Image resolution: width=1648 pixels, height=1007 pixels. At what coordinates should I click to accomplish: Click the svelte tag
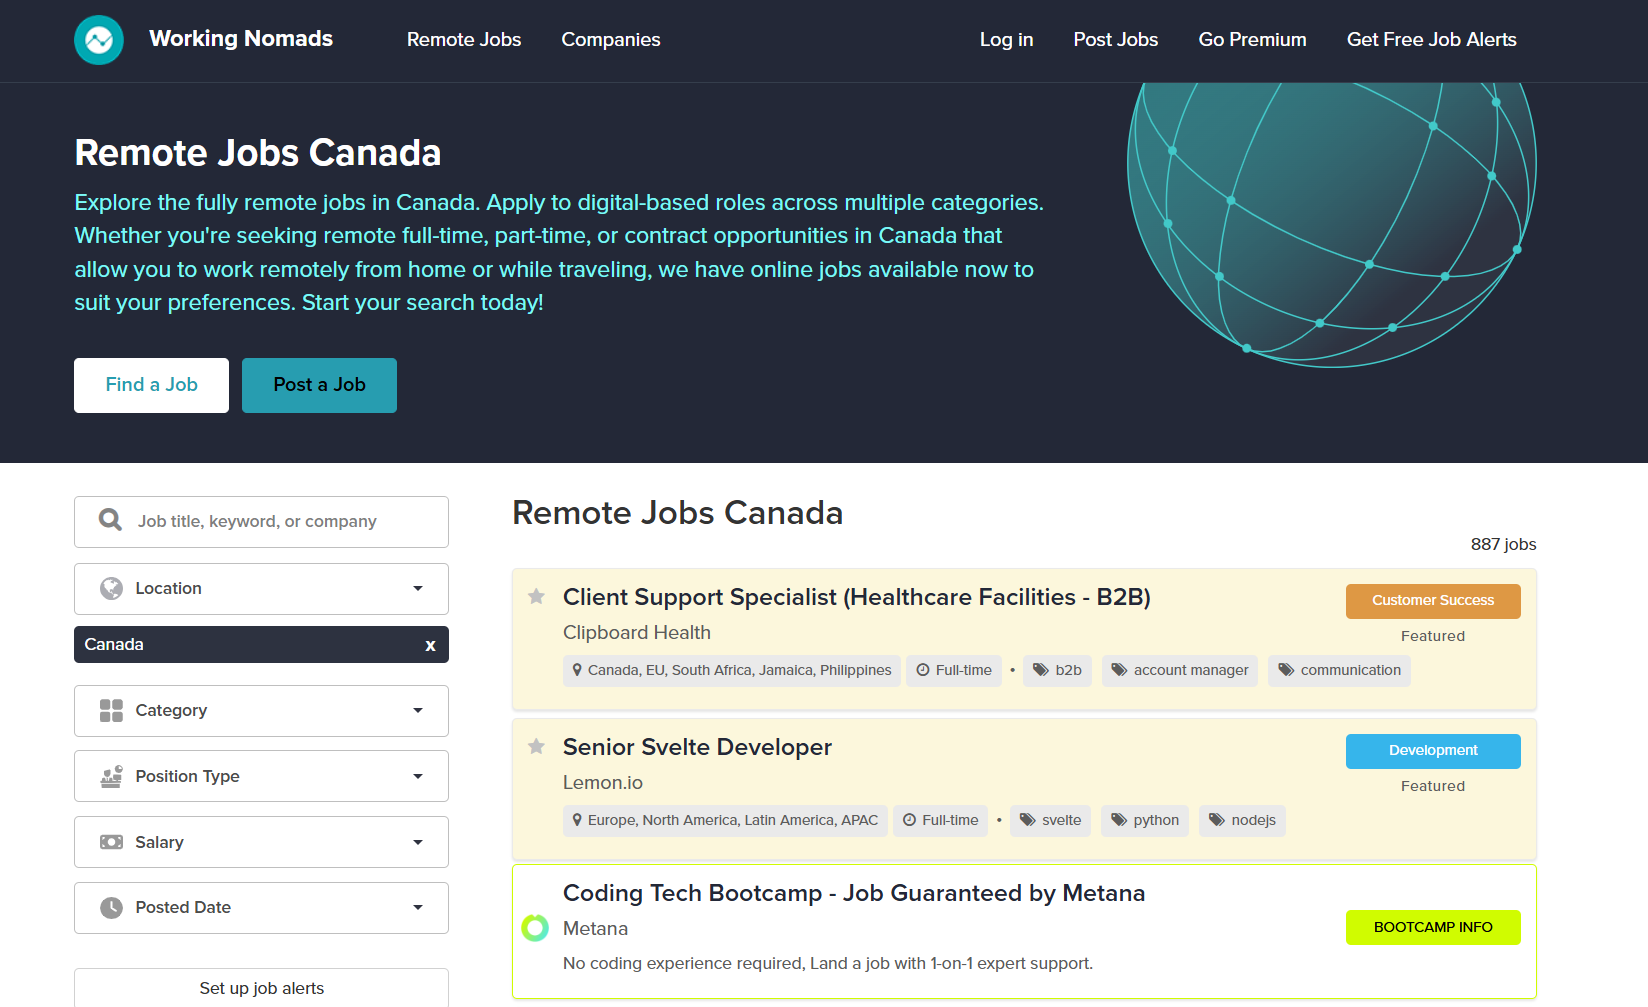tap(1050, 820)
